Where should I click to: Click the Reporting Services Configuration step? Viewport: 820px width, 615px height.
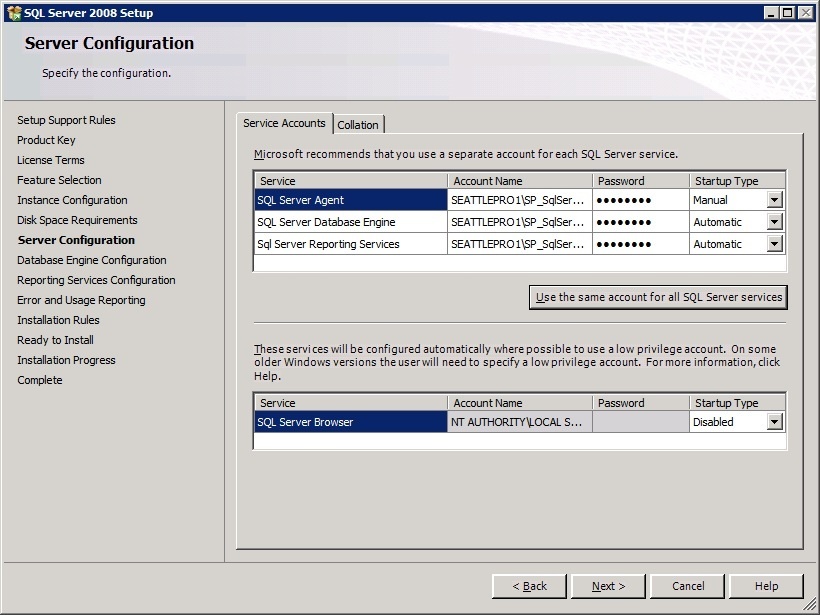[x=96, y=280]
